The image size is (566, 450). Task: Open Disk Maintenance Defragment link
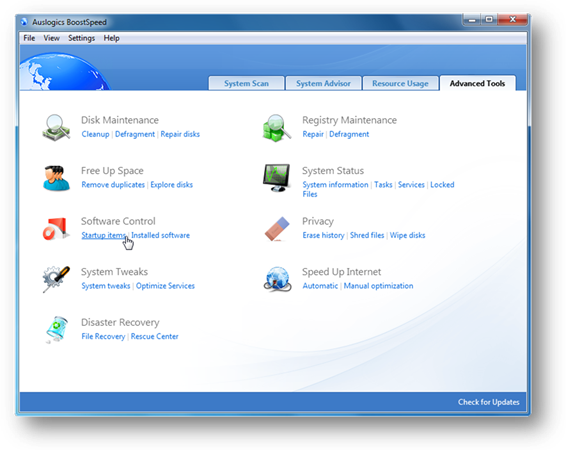click(135, 134)
